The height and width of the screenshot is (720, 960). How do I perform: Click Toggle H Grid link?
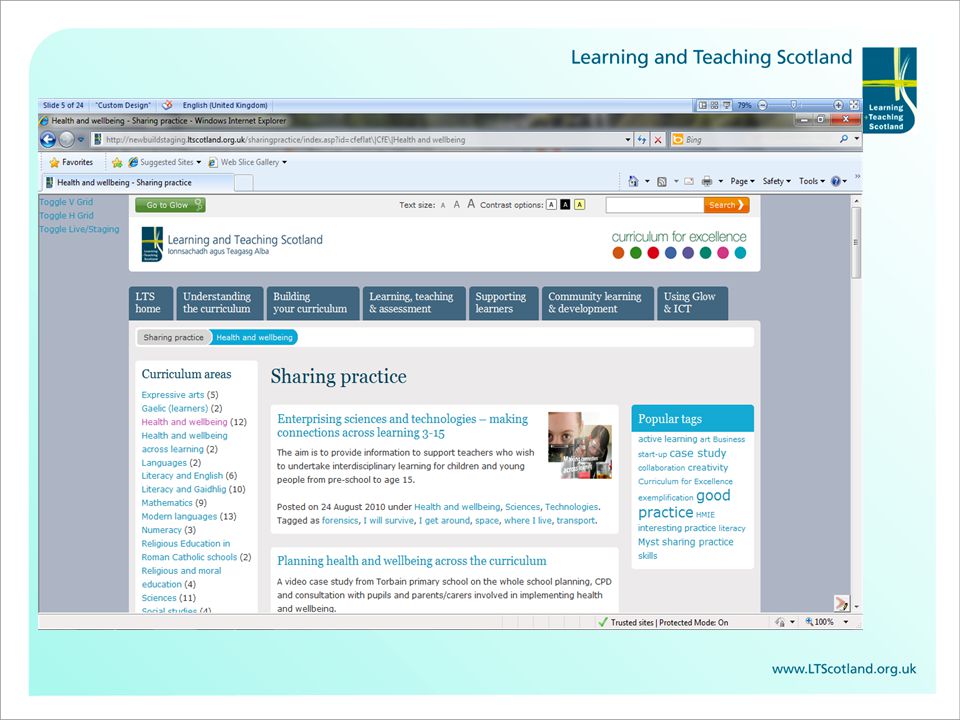point(66,216)
